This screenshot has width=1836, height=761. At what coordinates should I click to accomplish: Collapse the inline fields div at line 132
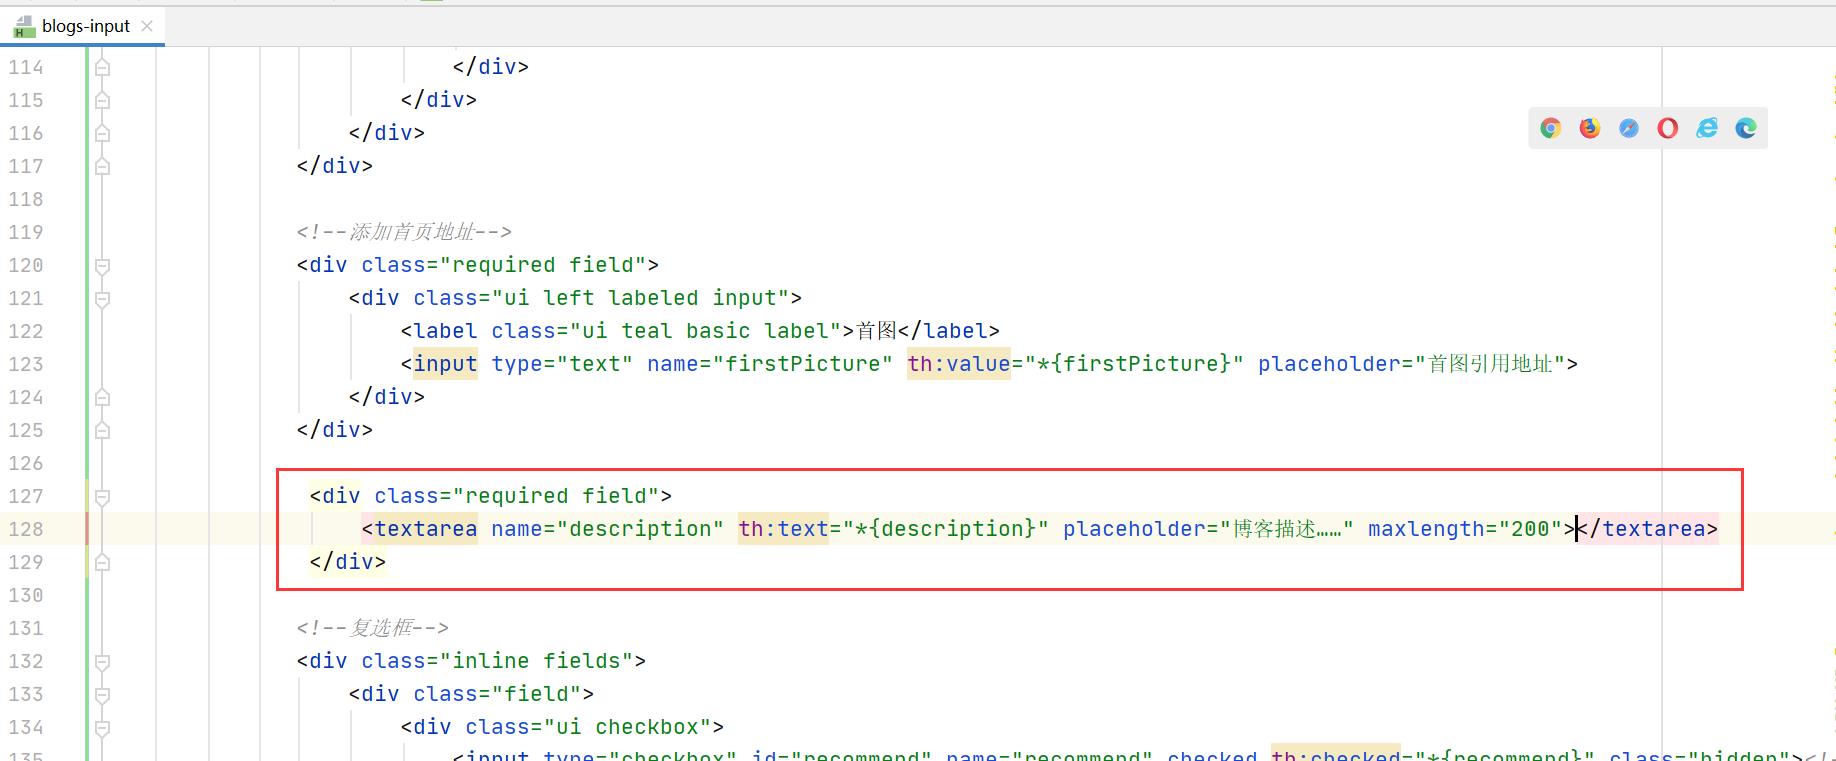coord(102,662)
